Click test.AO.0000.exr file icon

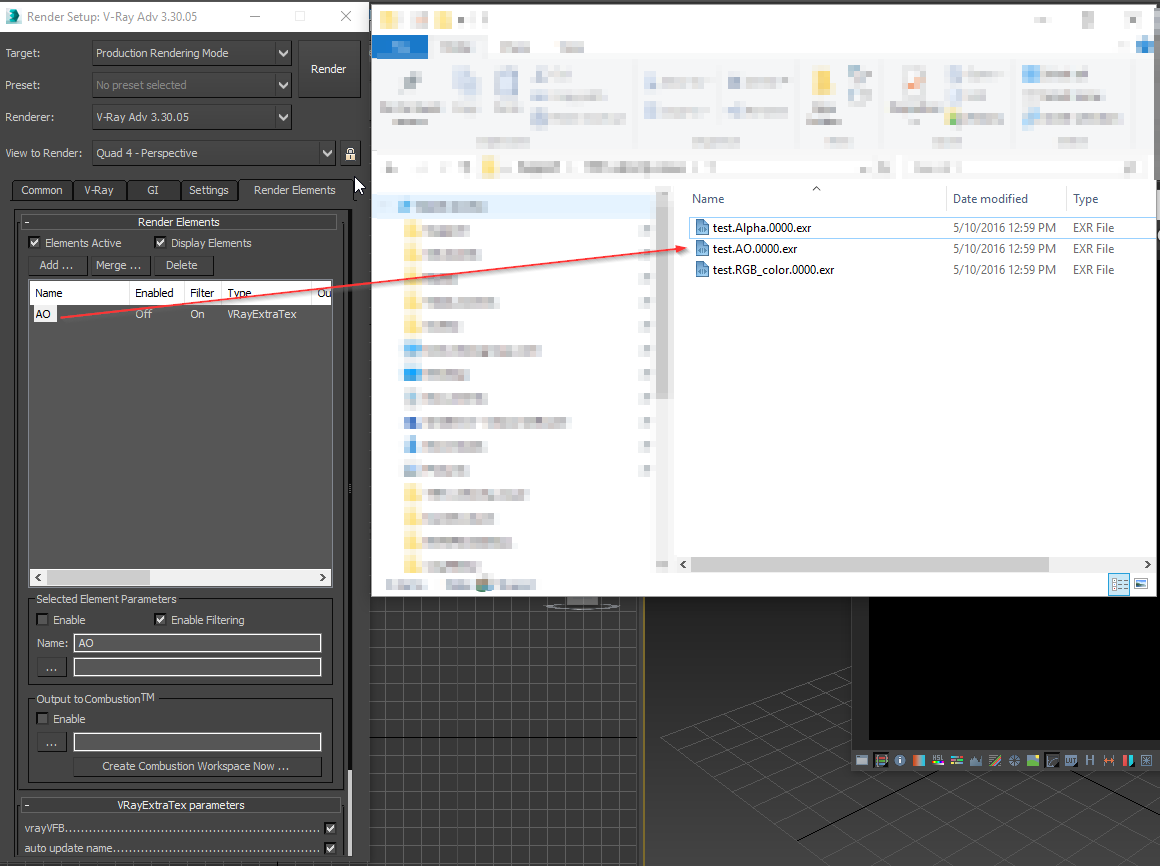(702, 248)
